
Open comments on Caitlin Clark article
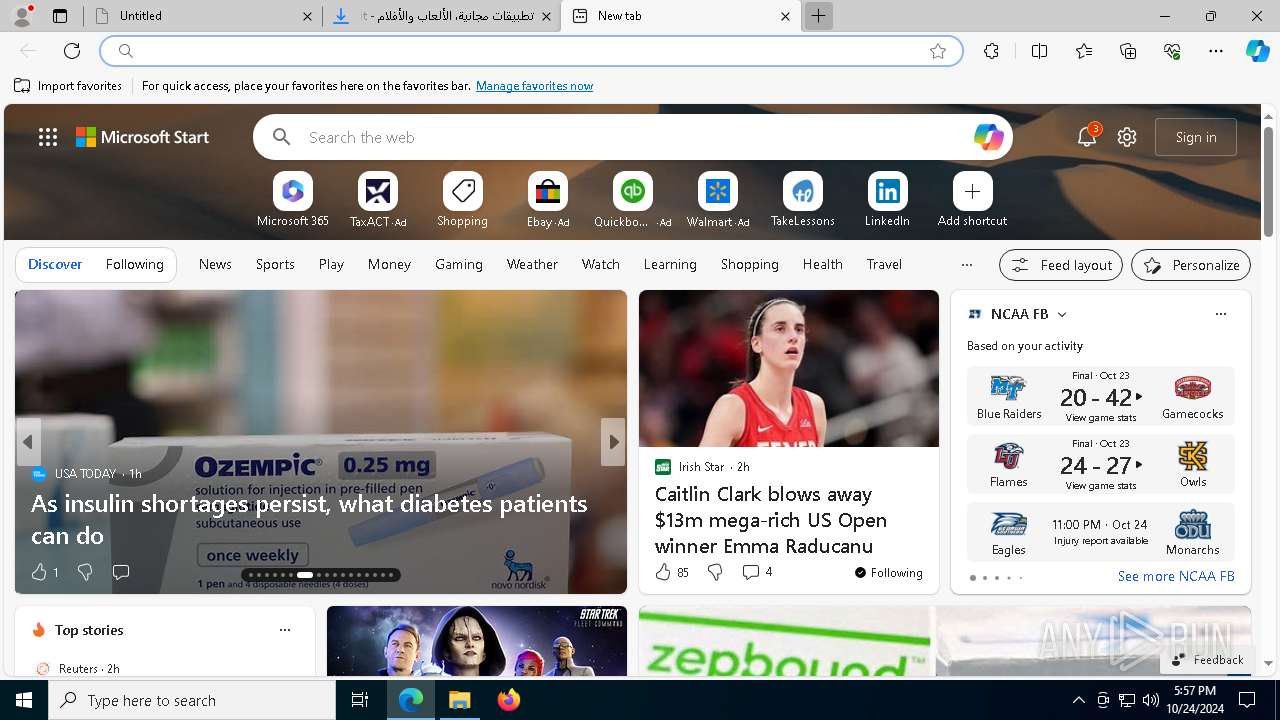[x=757, y=572]
